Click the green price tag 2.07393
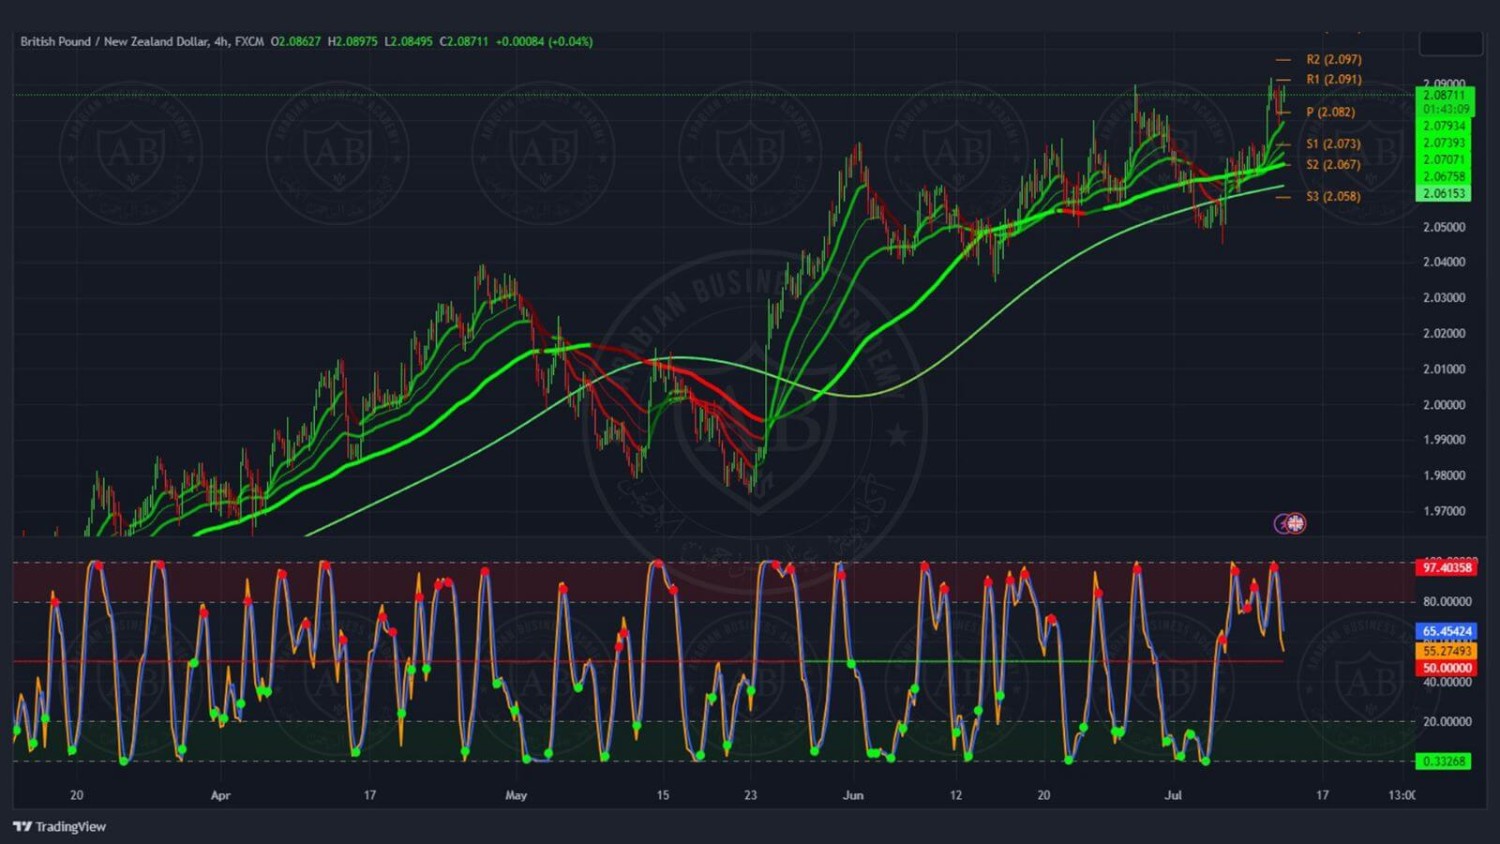Screen dimensions: 1500x844 pos(1444,143)
